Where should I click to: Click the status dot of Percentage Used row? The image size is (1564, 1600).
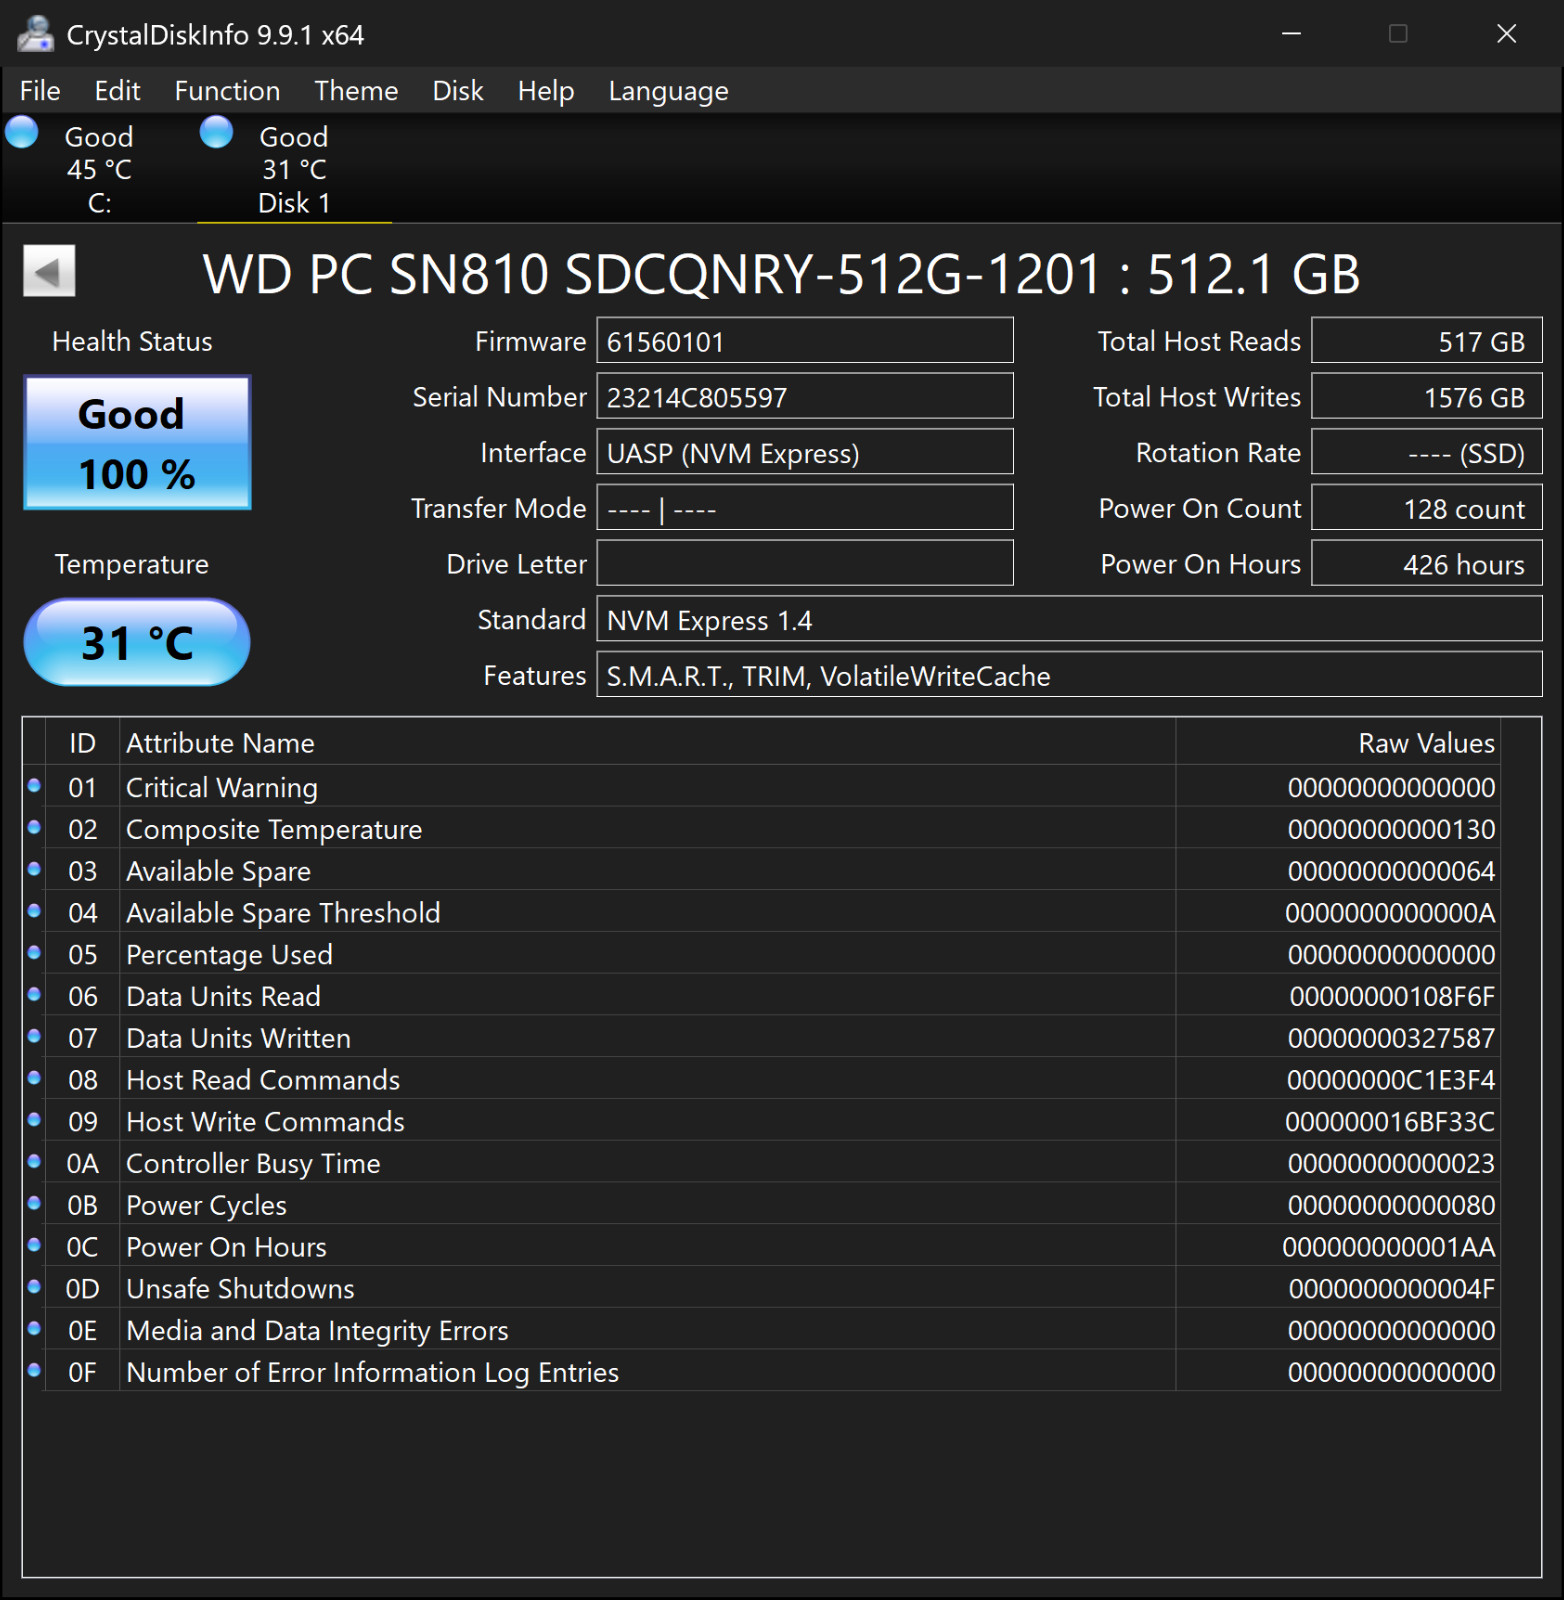point(34,953)
